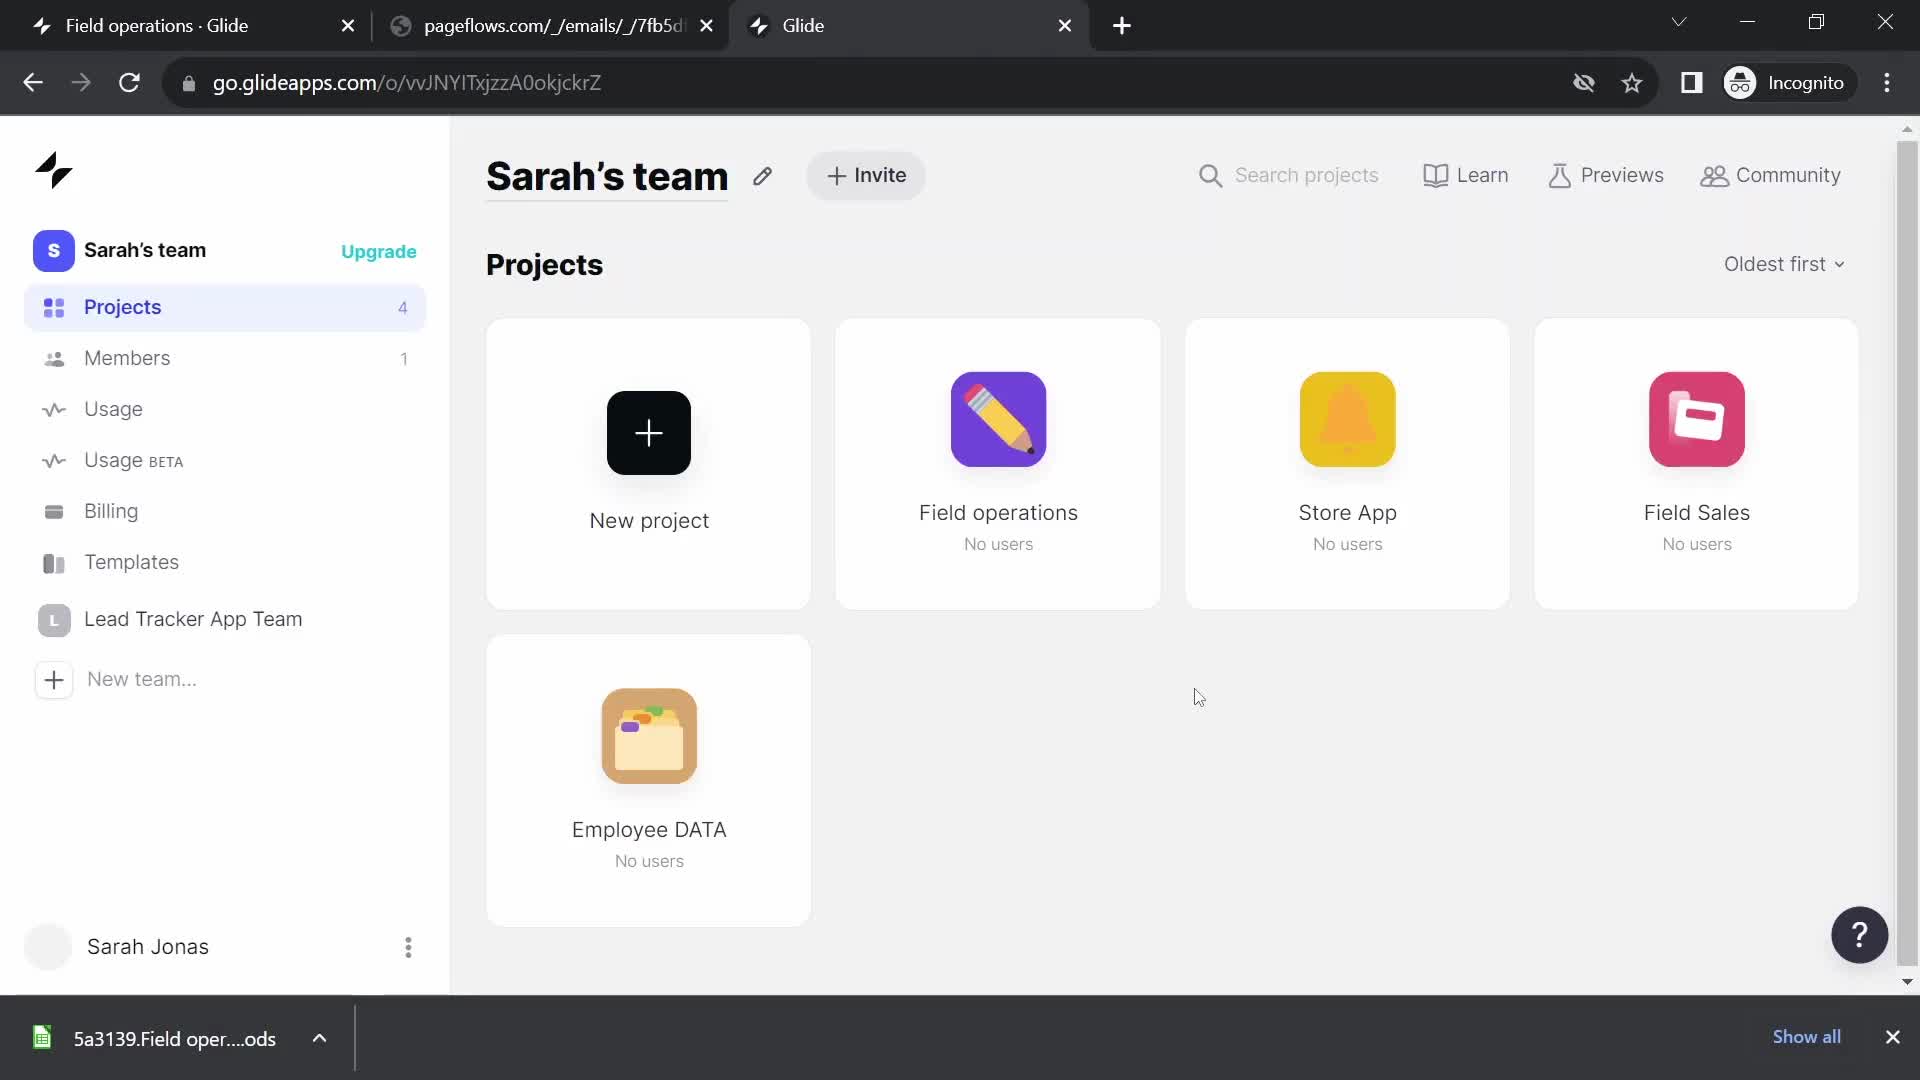The image size is (1920, 1080).
Task: Click the Community people icon
Action: tap(1714, 176)
